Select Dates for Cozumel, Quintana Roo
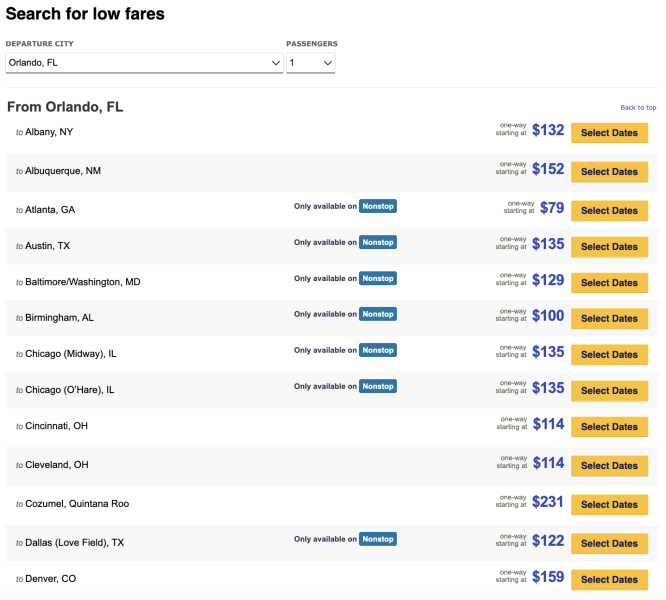This screenshot has width=666, height=600. pos(609,505)
